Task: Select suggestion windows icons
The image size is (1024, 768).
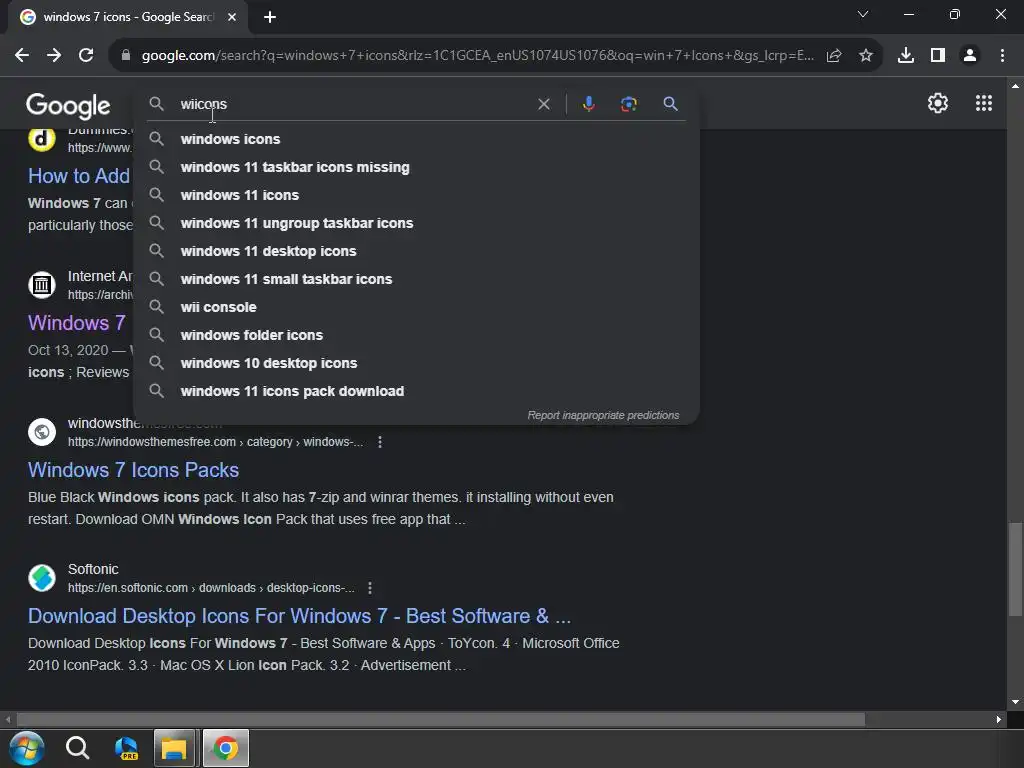Action: tap(416, 139)
